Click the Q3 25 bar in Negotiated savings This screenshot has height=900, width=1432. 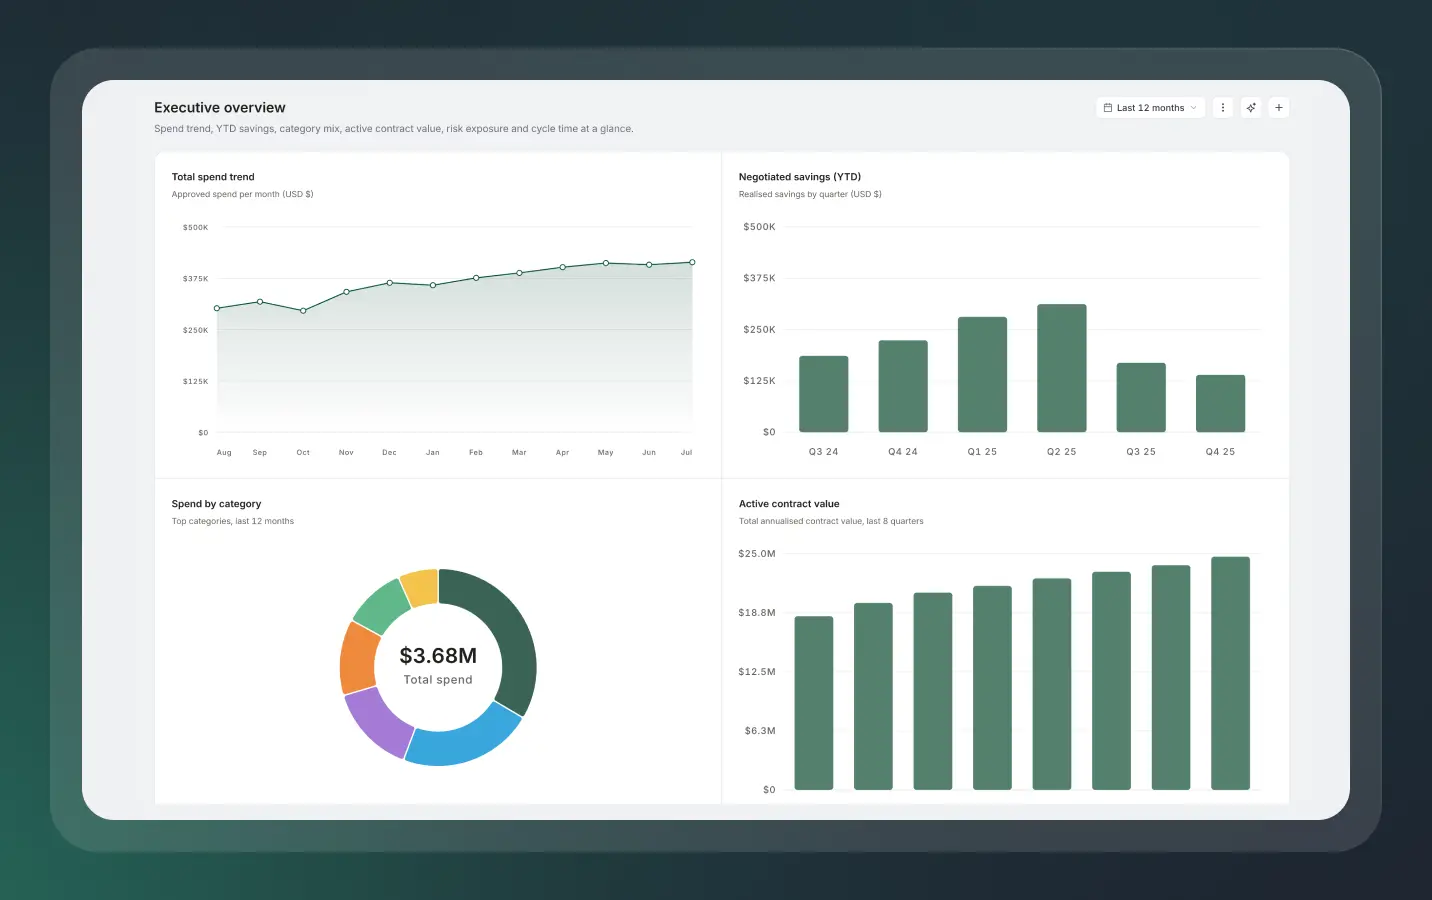(x=1141, y=398)
